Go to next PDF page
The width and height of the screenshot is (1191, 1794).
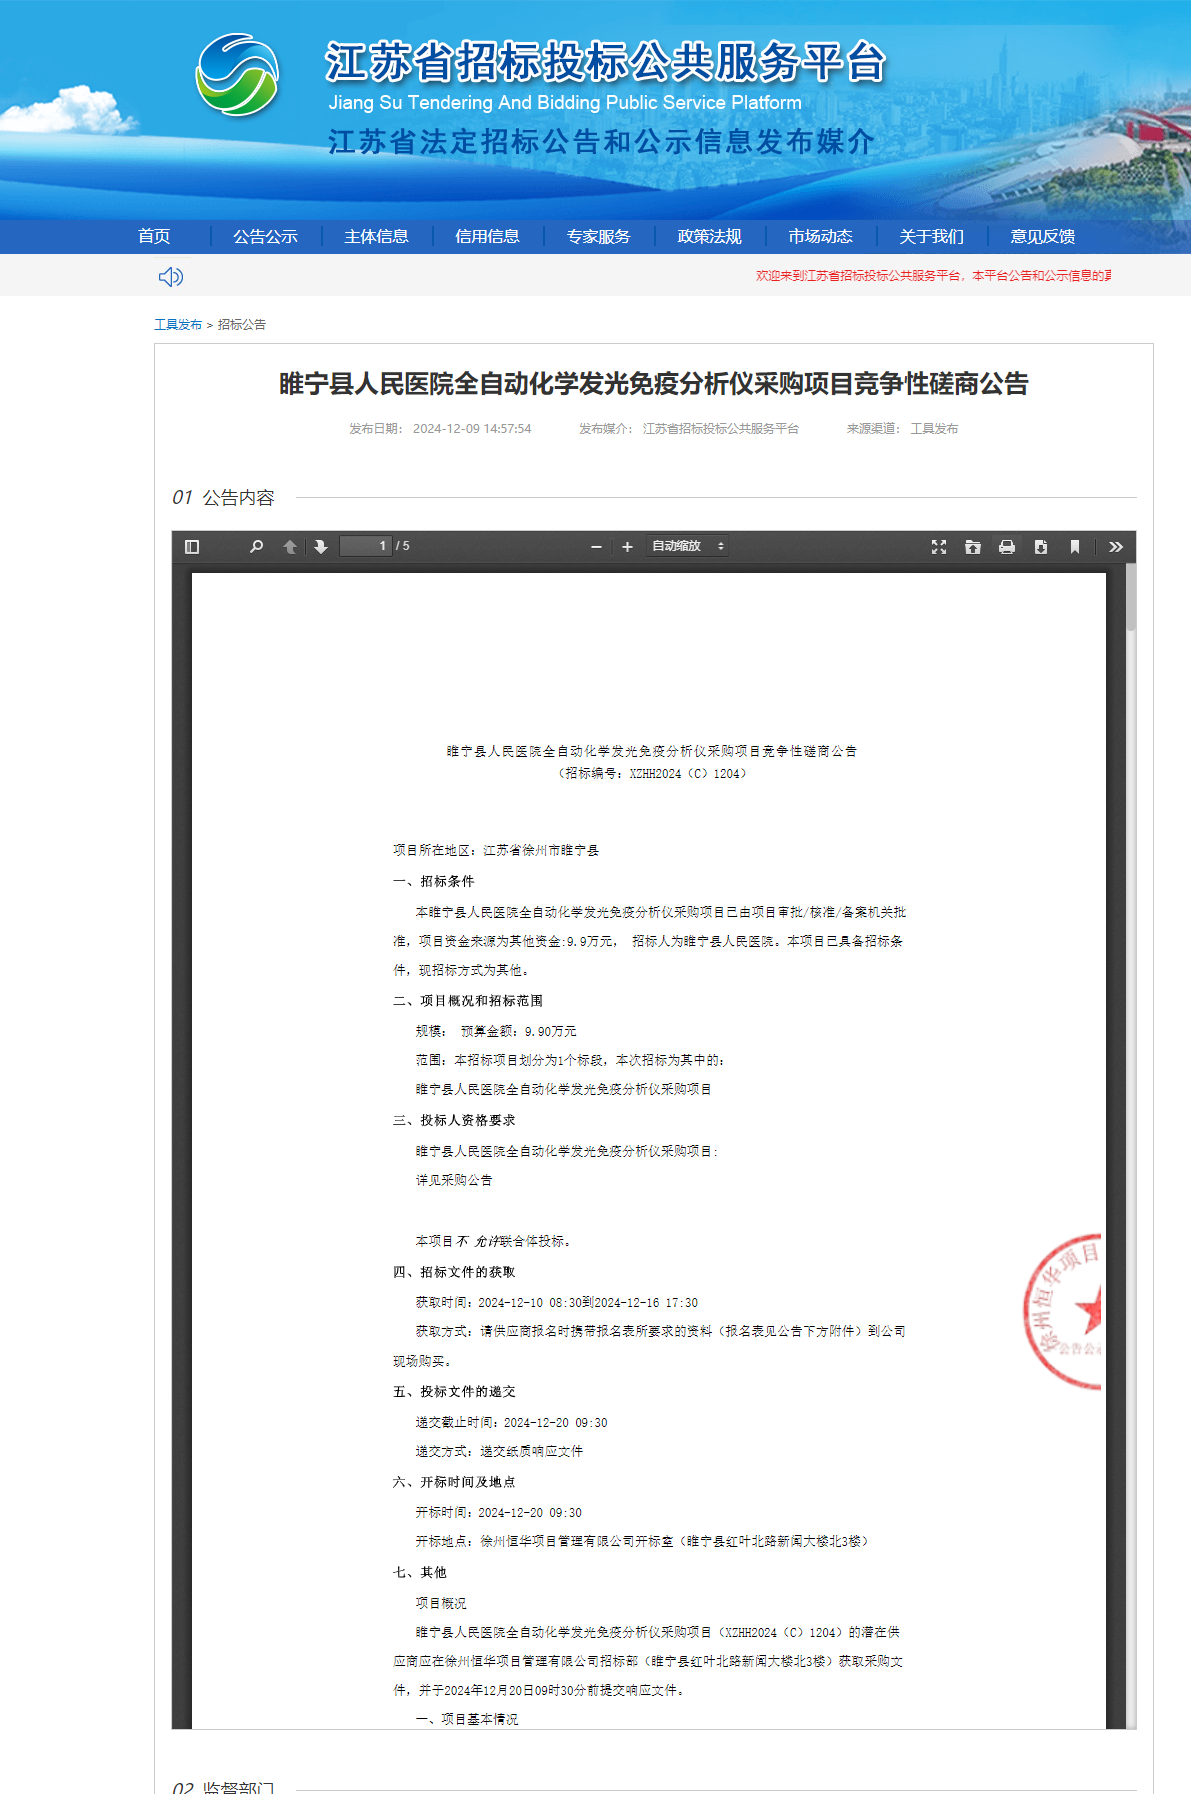pos(321,547)
